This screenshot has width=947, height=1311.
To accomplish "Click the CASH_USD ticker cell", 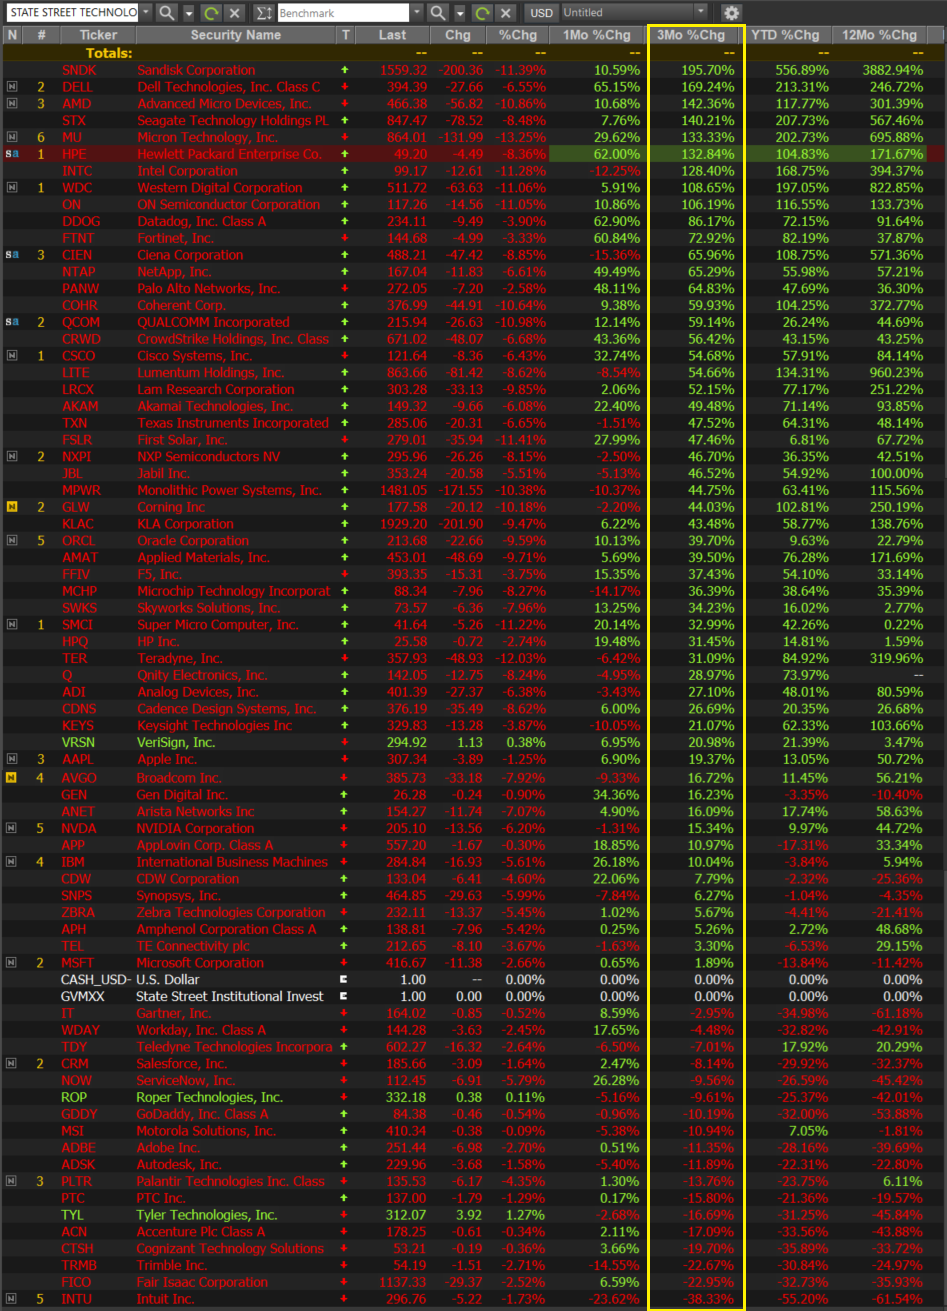I will (x=96, y=980).
